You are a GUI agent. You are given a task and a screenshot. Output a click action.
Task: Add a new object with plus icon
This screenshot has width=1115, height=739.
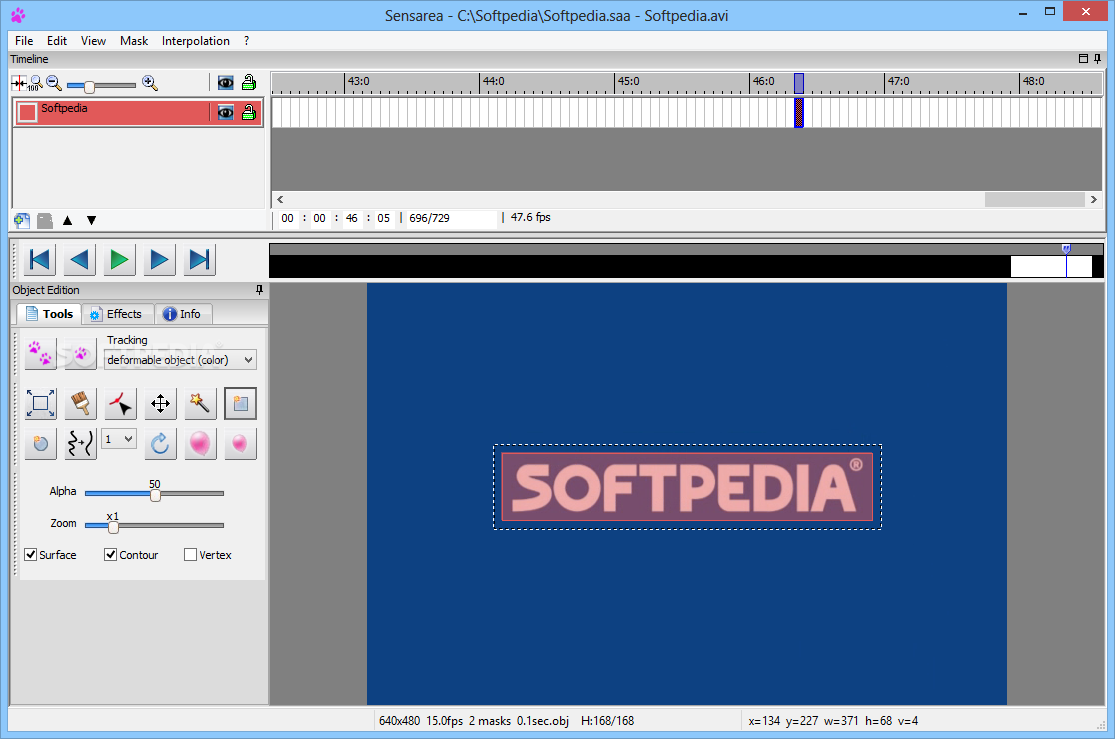(x=21, y=220)
